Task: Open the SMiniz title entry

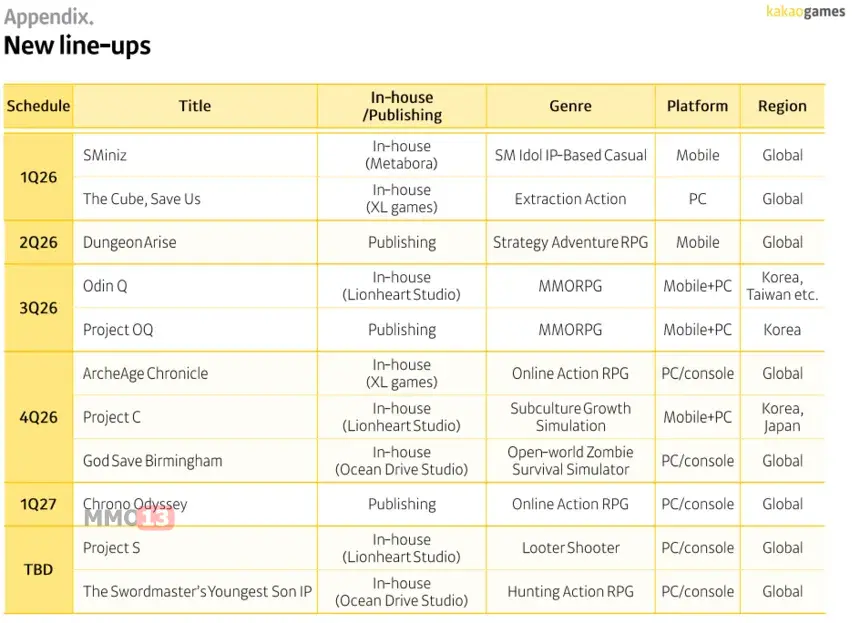Action: (x=105, y=155)
